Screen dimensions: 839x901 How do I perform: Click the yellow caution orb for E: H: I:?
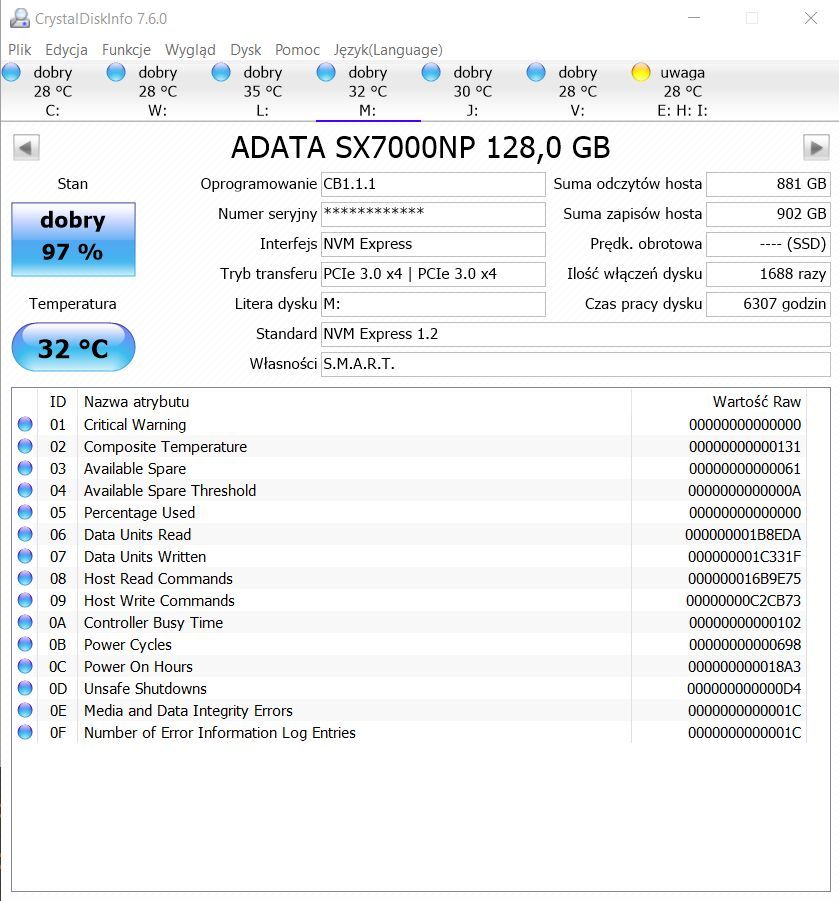[x=641, y=72]
